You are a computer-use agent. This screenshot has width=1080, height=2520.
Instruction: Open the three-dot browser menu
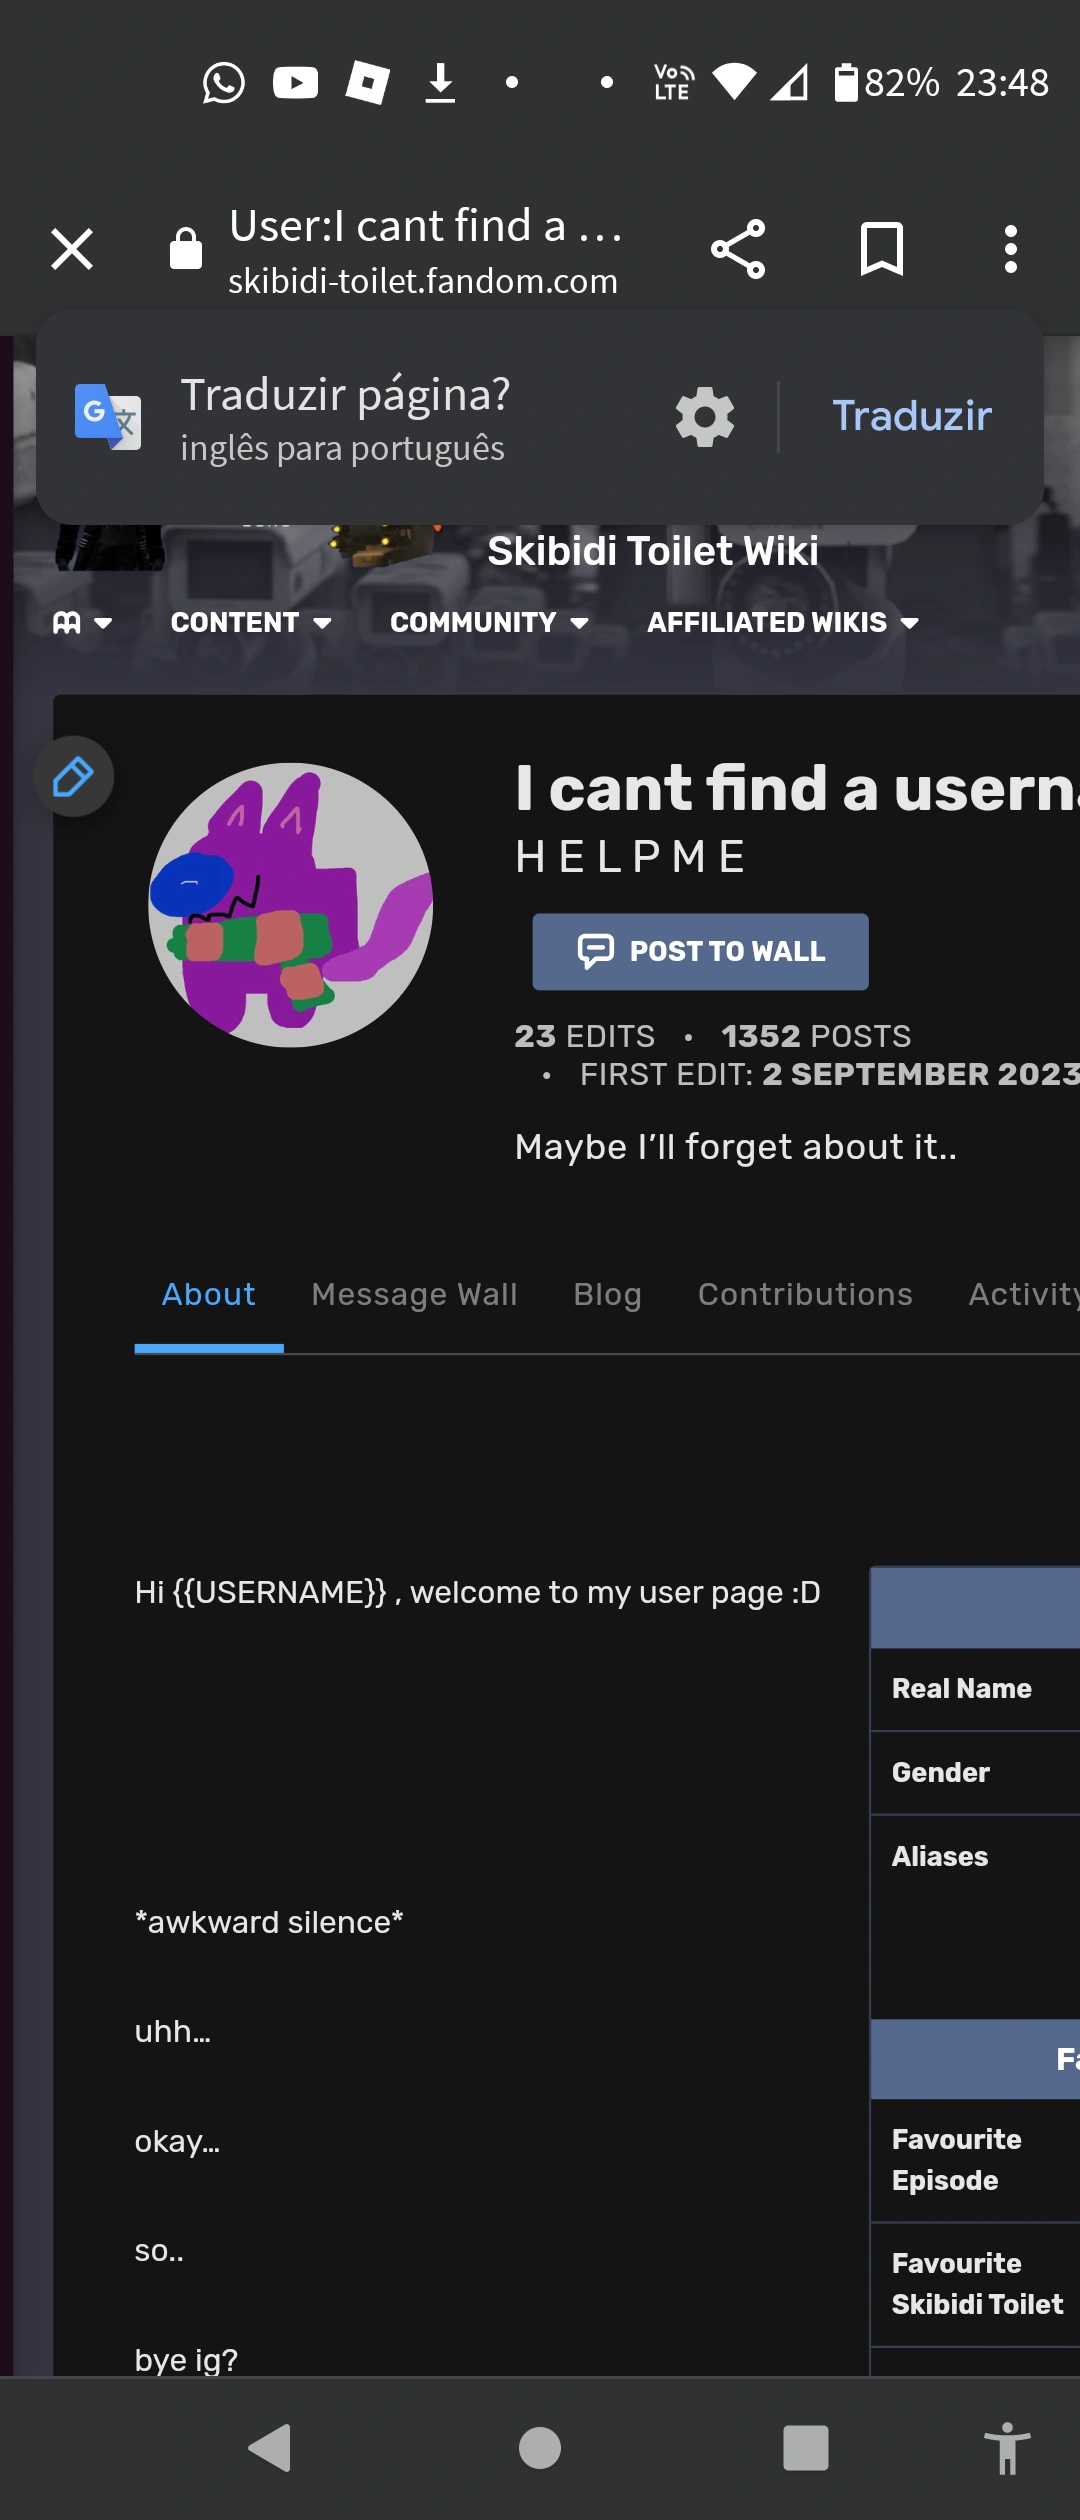pyautogui.click(x=1010, y=249)
